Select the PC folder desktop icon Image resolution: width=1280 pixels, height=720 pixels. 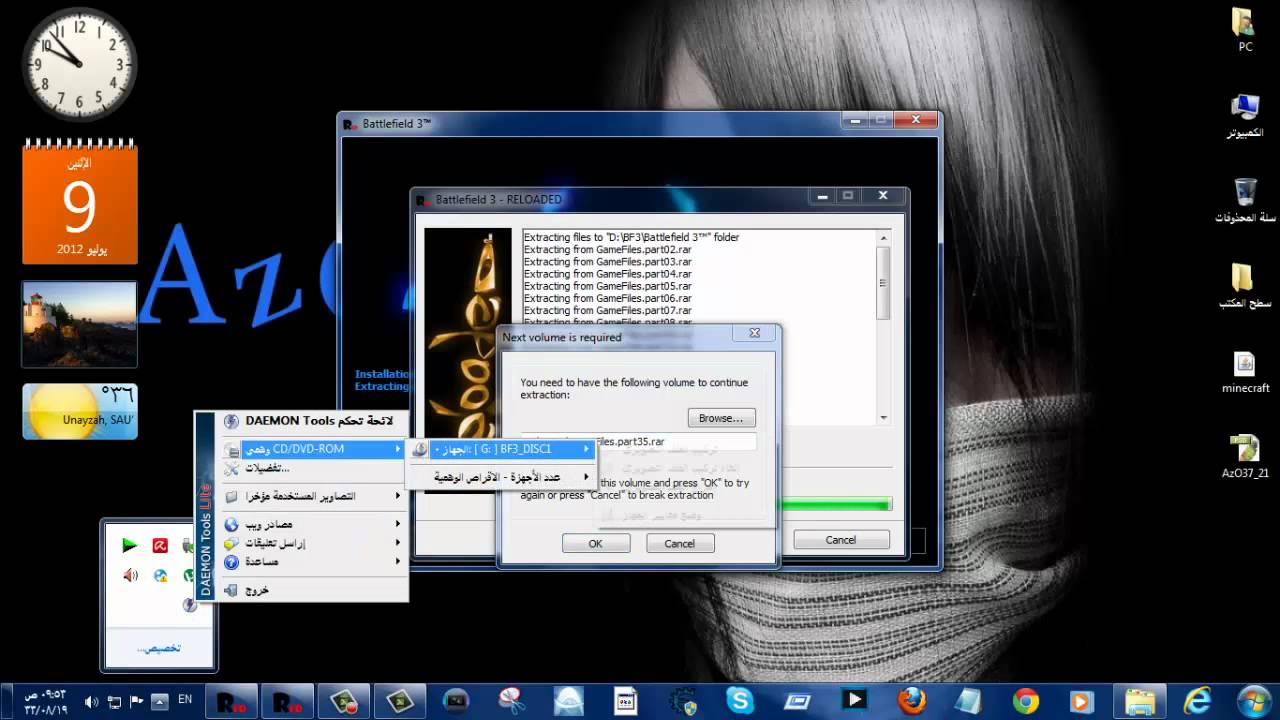tap(1245, 30)
